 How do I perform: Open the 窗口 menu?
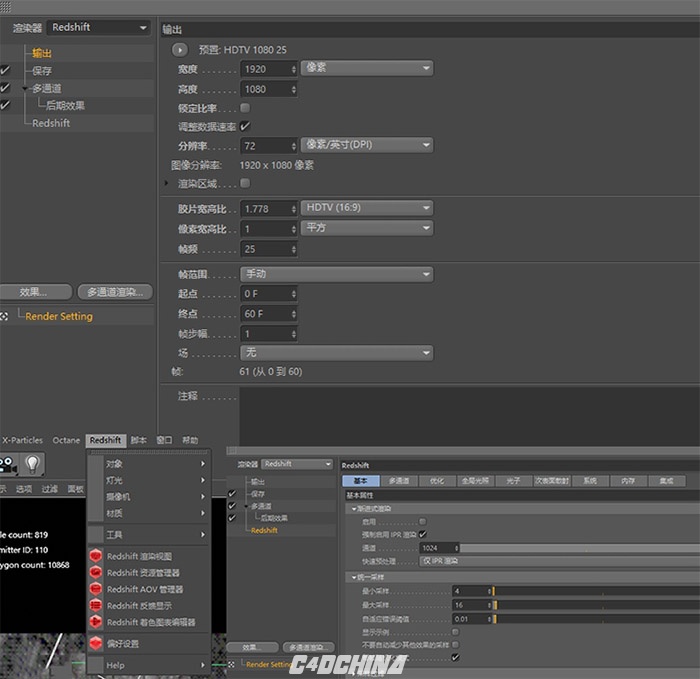pyautogui.click(x=164, y=440)
